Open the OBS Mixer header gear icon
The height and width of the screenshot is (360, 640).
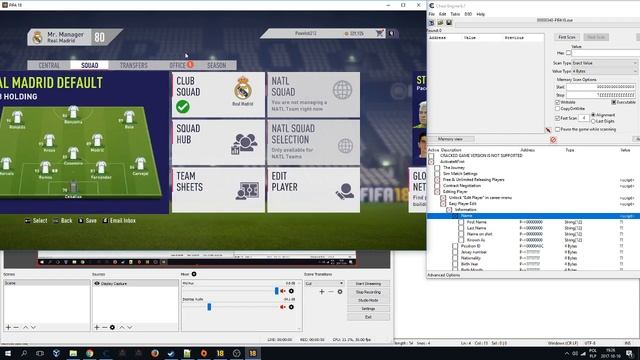[194, 274]
